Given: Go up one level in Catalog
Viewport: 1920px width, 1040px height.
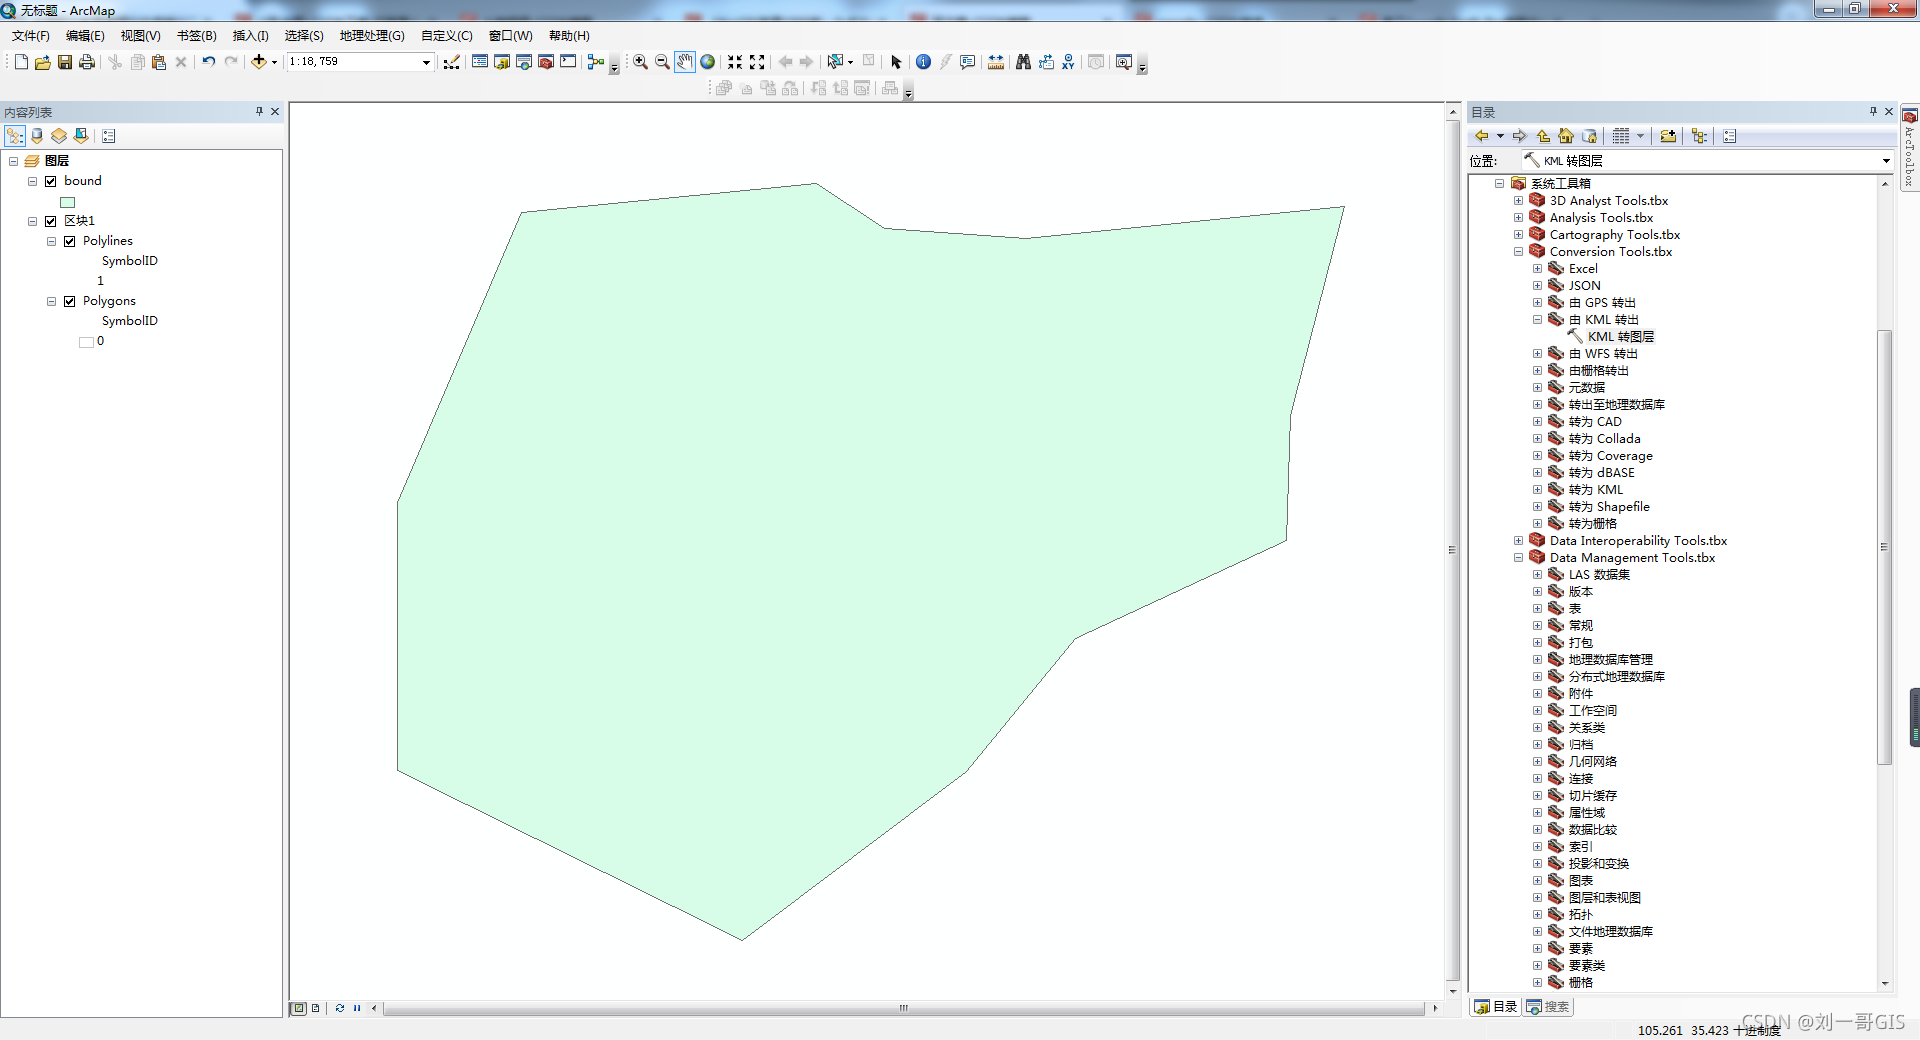Looking at the screenshot, I should (1543, 136).
